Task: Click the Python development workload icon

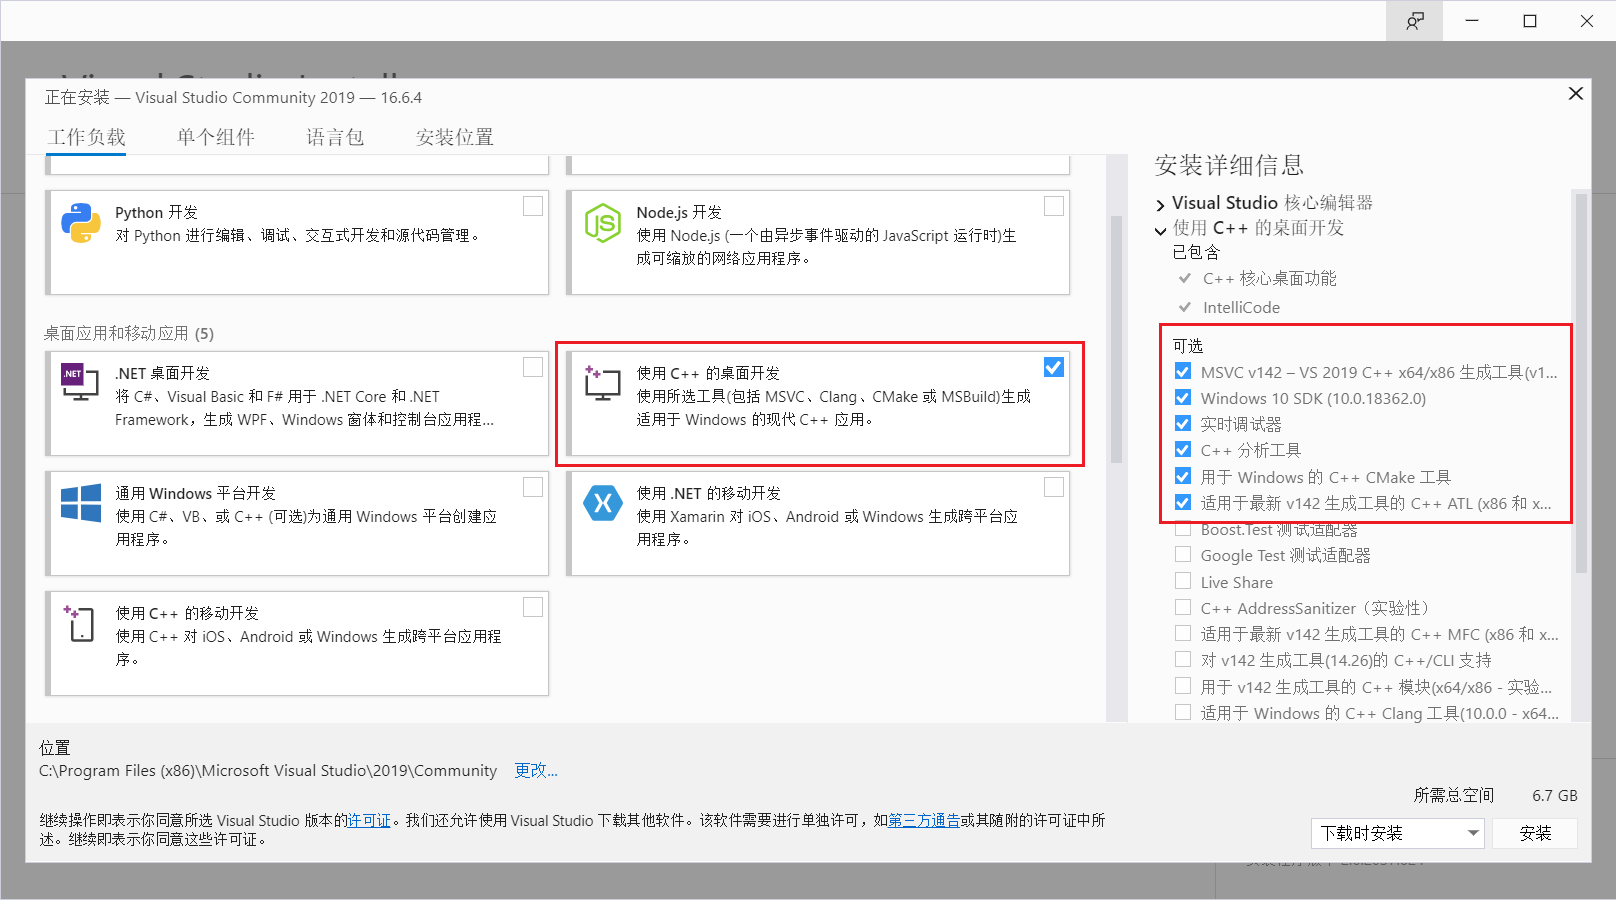Action: click(81, 223)
